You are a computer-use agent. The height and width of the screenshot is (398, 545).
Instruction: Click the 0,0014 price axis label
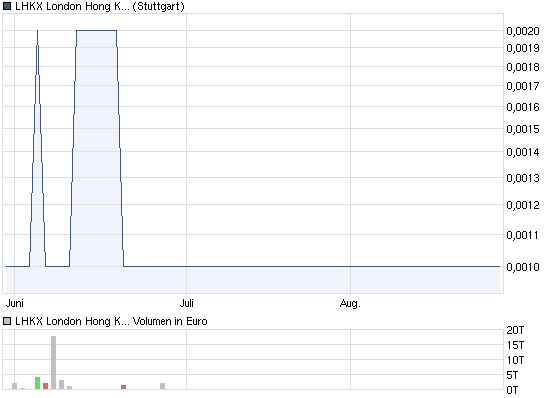(523, 152)
